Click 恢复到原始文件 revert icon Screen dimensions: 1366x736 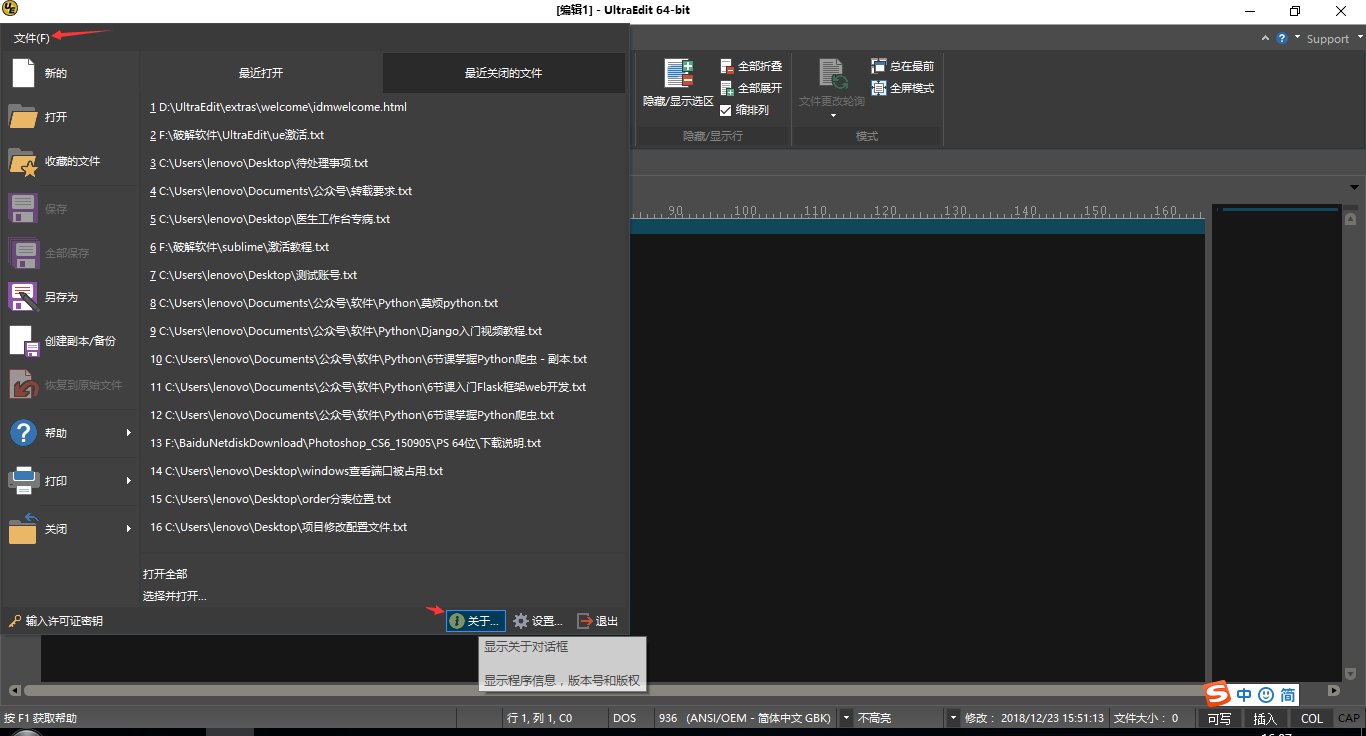click(23, 385)
